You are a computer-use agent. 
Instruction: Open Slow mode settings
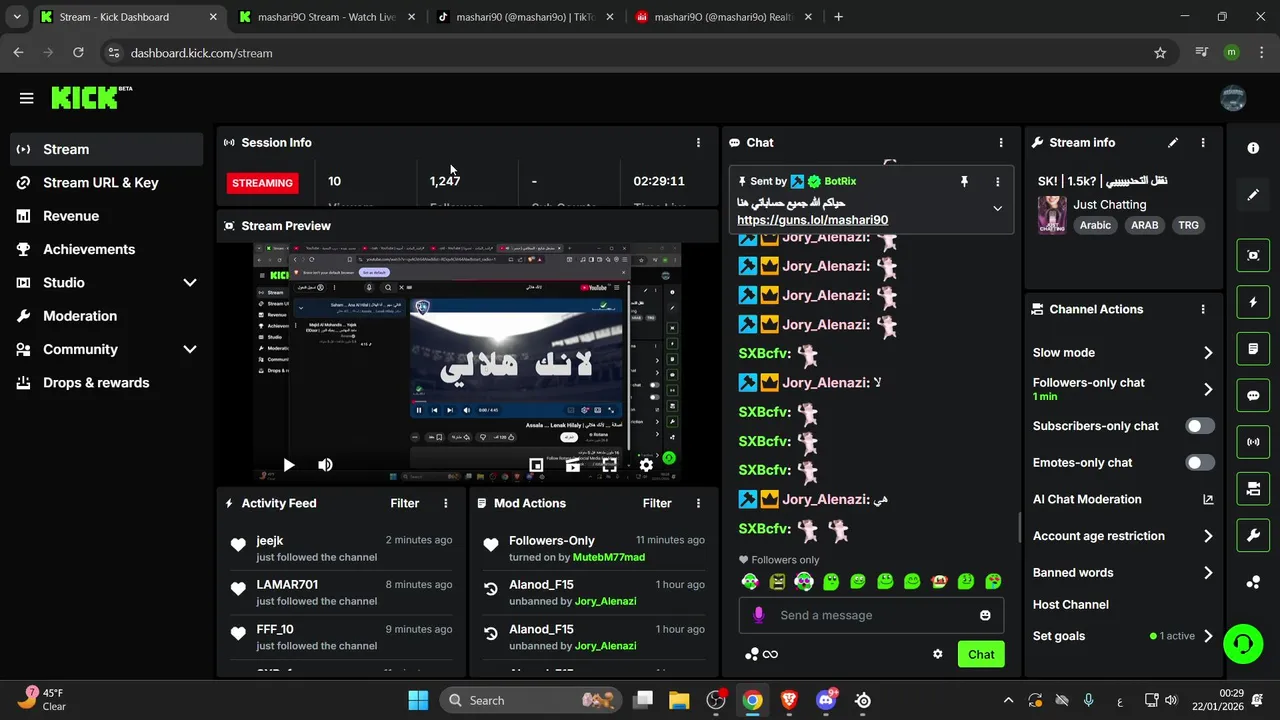click(1123, 352)
